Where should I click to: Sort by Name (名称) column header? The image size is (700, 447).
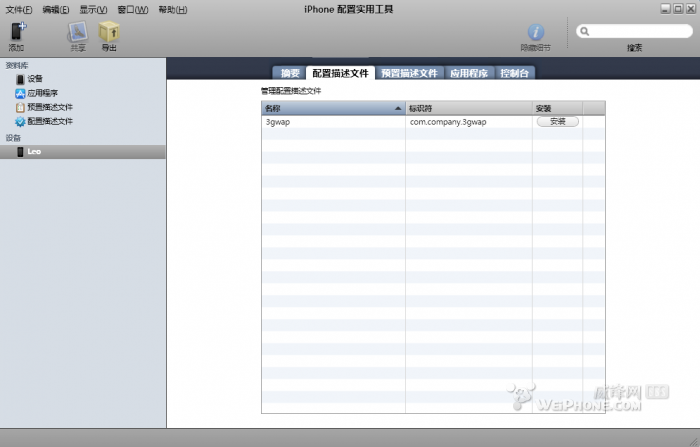tap(333, 109)
